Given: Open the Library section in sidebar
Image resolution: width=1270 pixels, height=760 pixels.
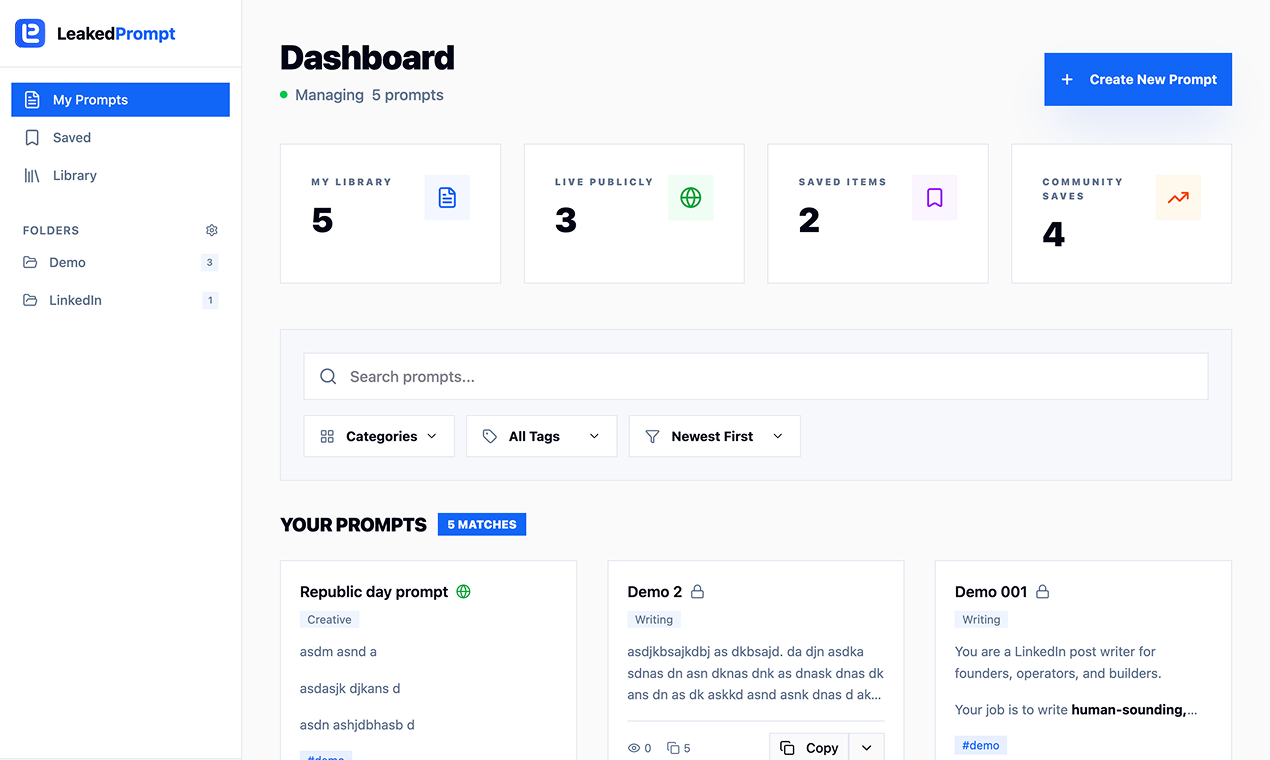Looking at the screenshot, I should click(77, 175).
